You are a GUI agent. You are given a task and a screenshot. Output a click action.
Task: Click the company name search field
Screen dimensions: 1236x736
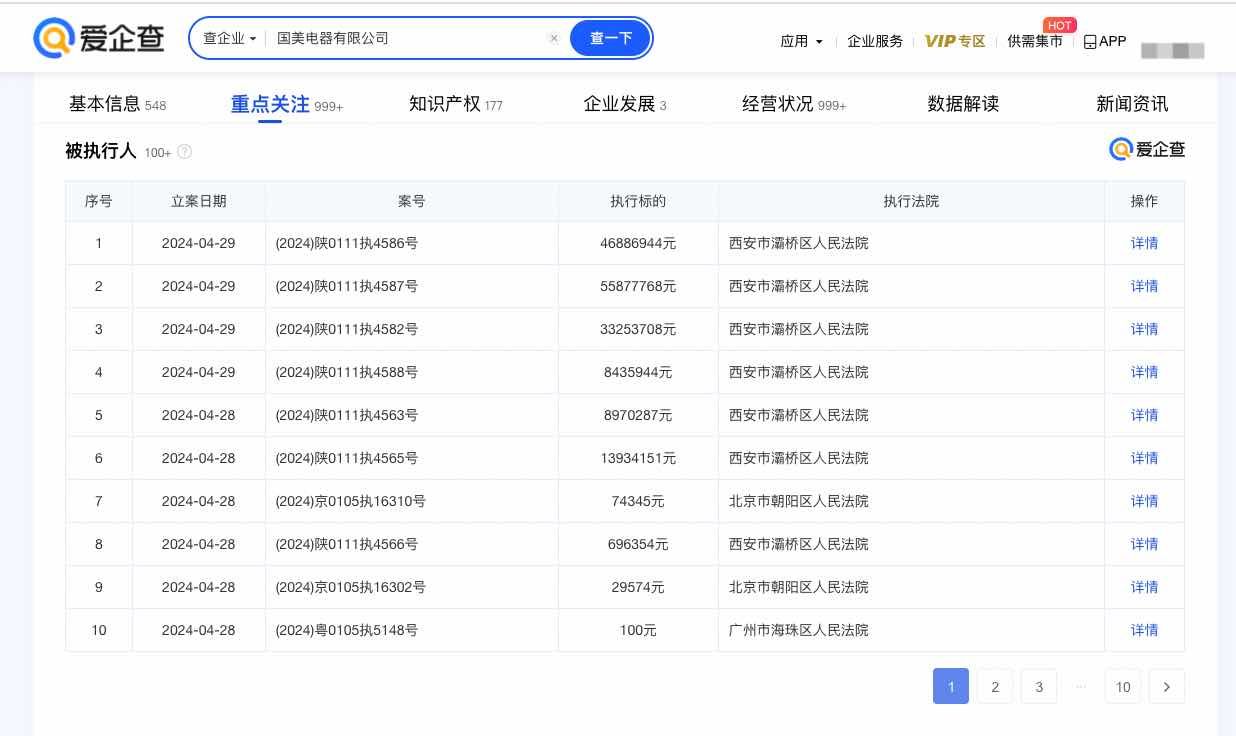point(408,39)
